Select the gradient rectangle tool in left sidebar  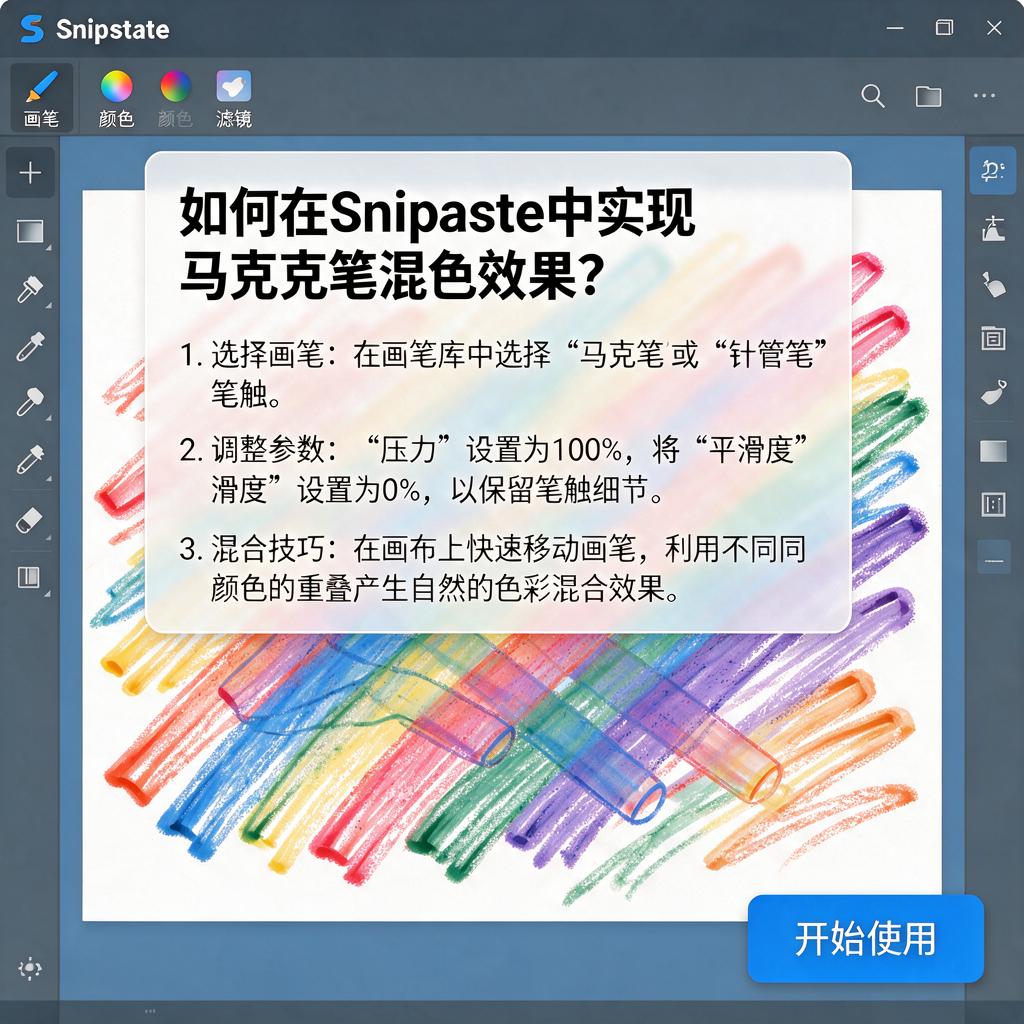pos(30,231)
